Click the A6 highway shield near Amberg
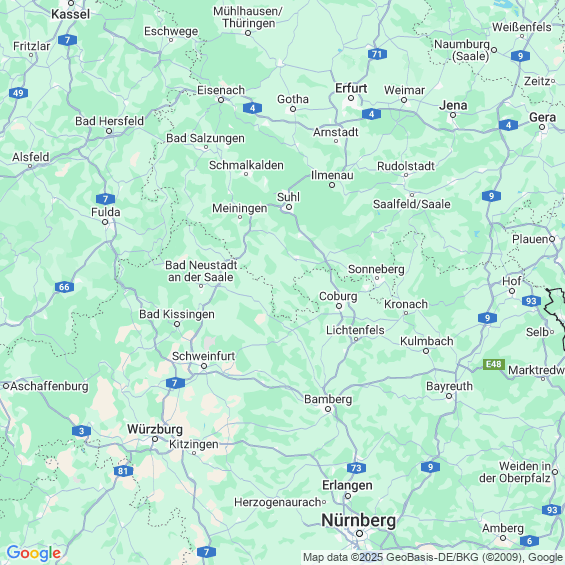Viewport: 565px width, 565px height. 529,540
